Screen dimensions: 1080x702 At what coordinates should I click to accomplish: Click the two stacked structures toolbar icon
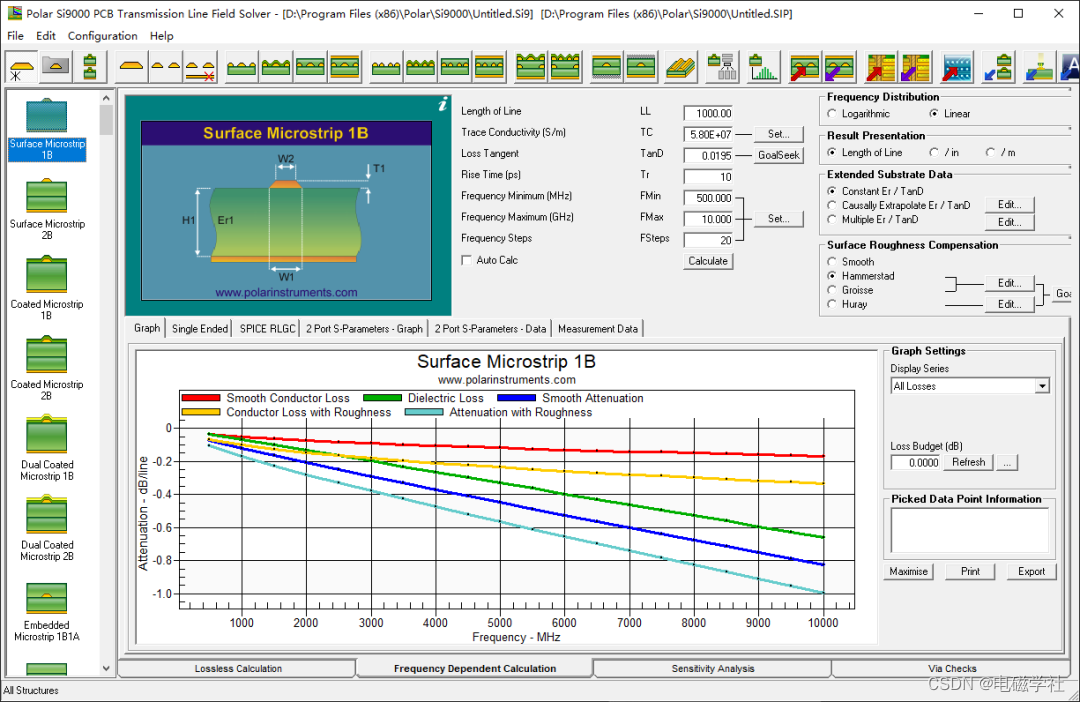click(x=90, y=68)
